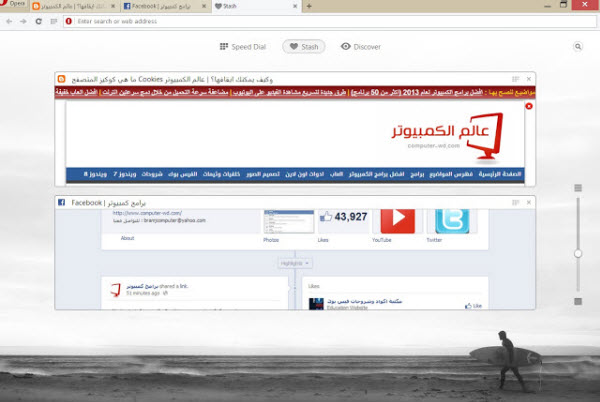600x402 pixels.
Task: Switch to the first Arabic blog tab
Action: pos(75,6)
